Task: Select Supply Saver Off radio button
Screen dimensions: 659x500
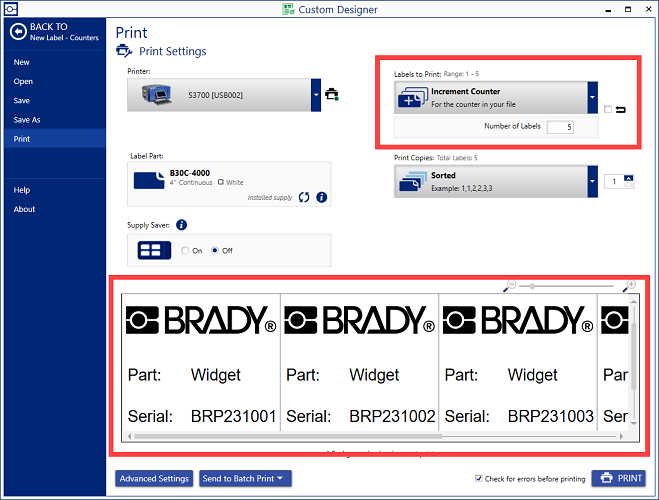Action: [215, 250]
